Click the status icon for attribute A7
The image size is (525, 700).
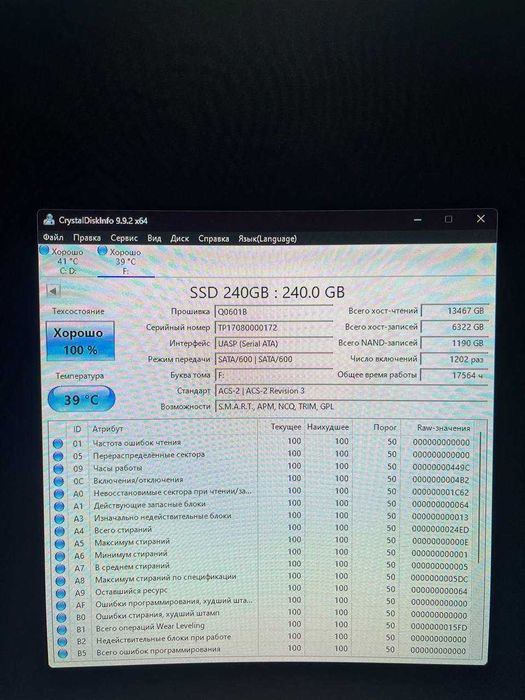[60, 569]
